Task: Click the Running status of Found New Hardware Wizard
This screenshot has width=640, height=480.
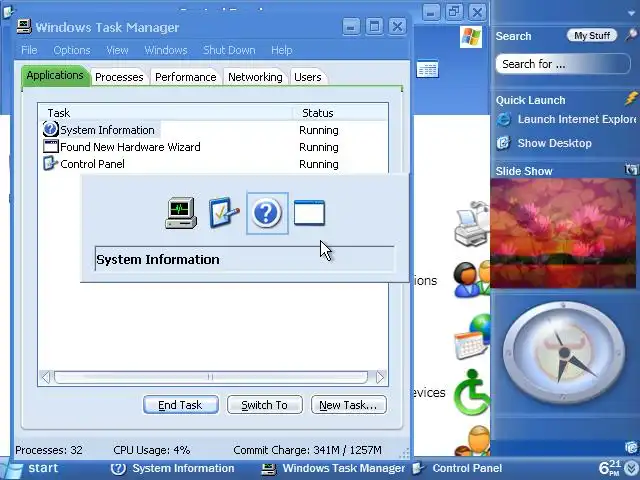Action: click(x=319, y=147)
